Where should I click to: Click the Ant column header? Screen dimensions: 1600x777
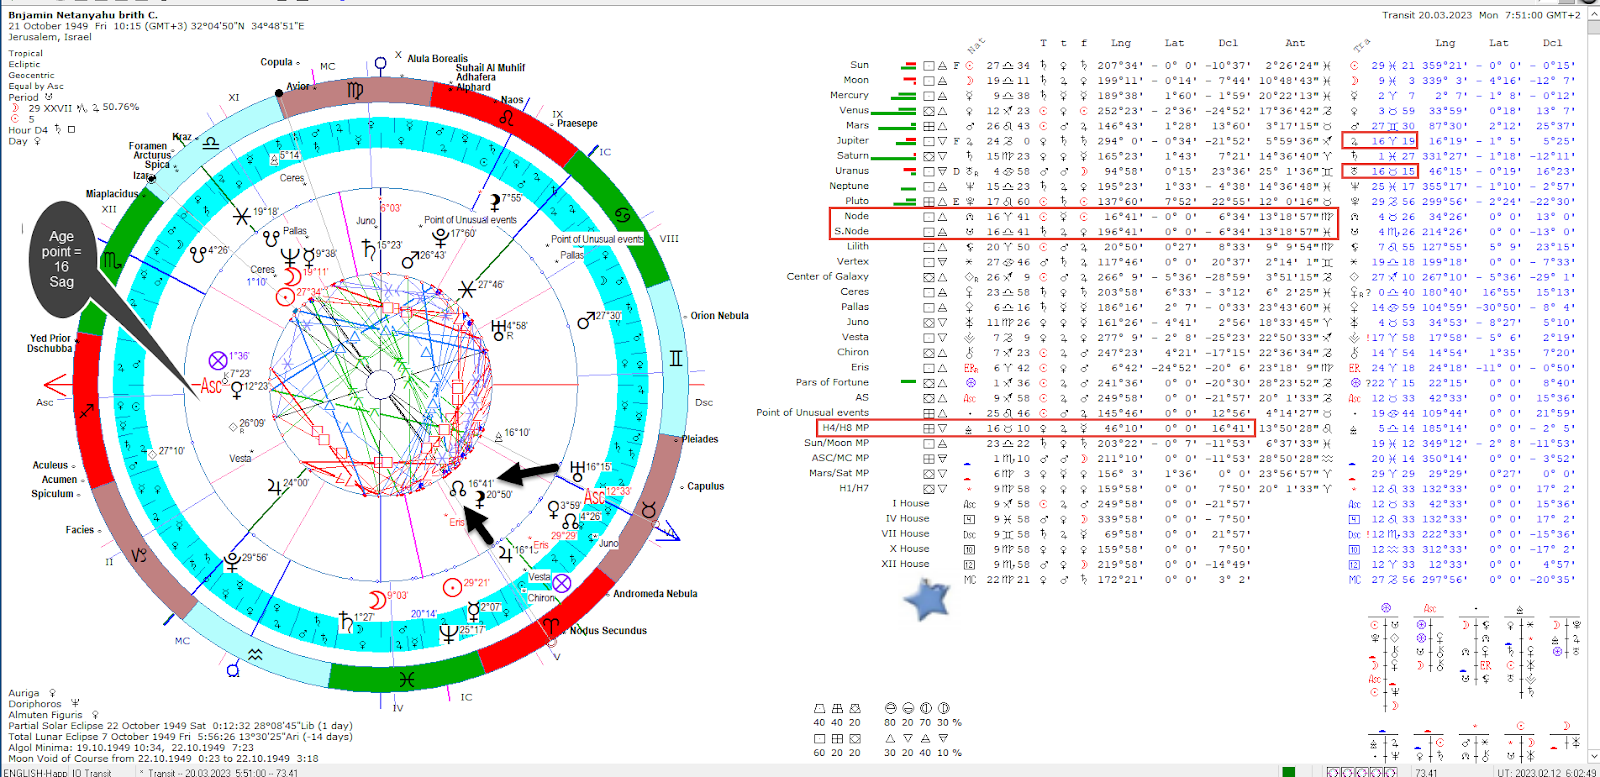click(1295, 43)
